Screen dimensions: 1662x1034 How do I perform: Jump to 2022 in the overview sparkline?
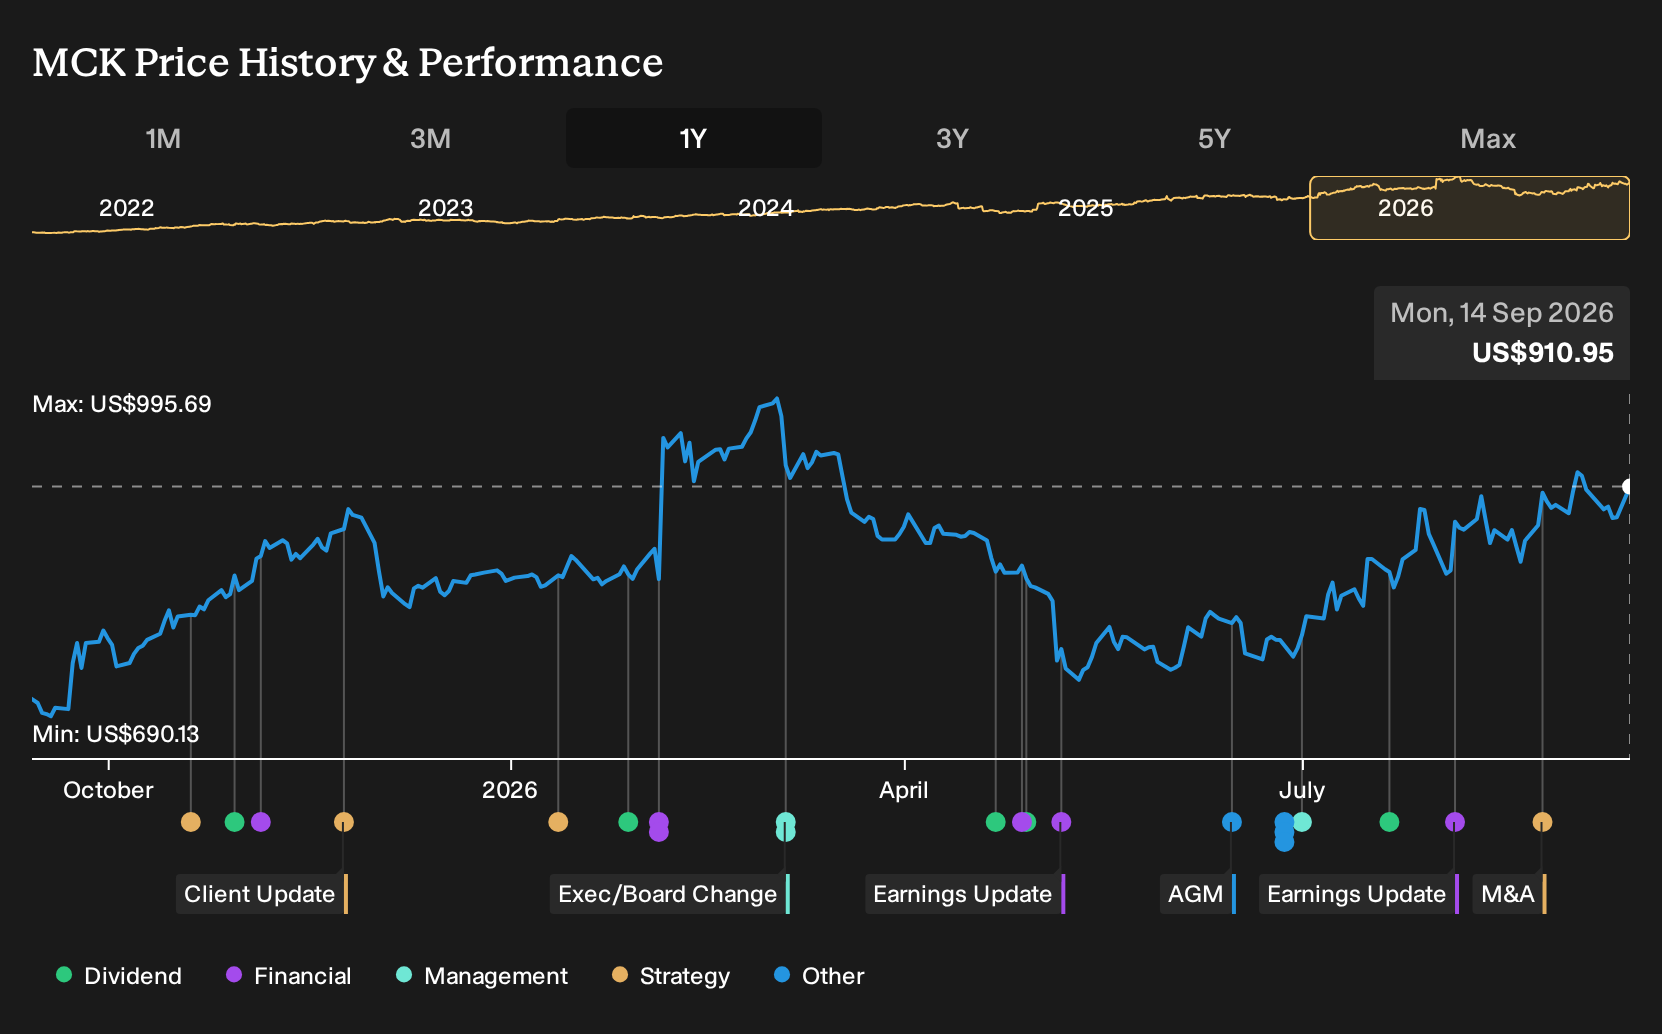[x=127, y=208]
